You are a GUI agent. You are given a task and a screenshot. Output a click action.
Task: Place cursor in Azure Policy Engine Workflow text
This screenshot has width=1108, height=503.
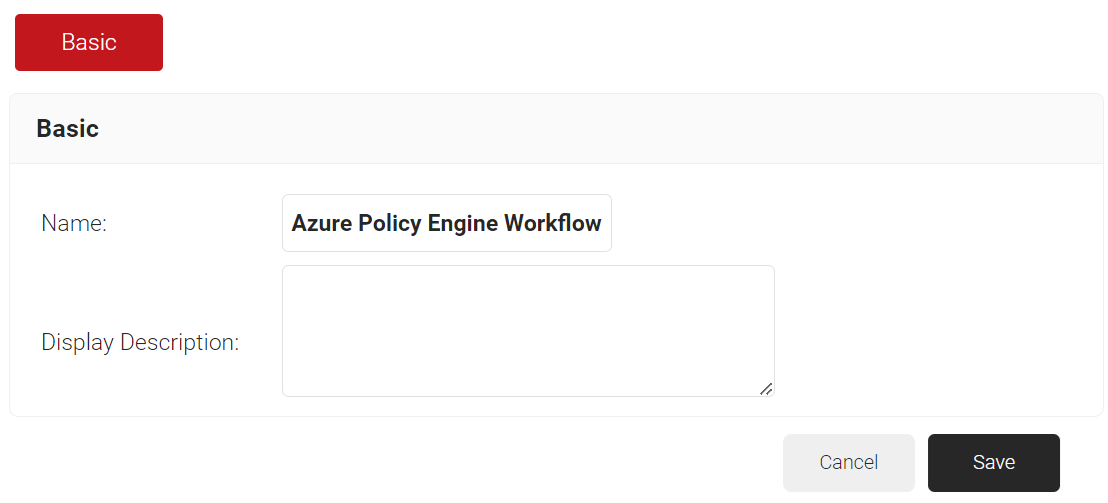pyautogui.click(x=446, y=223)
